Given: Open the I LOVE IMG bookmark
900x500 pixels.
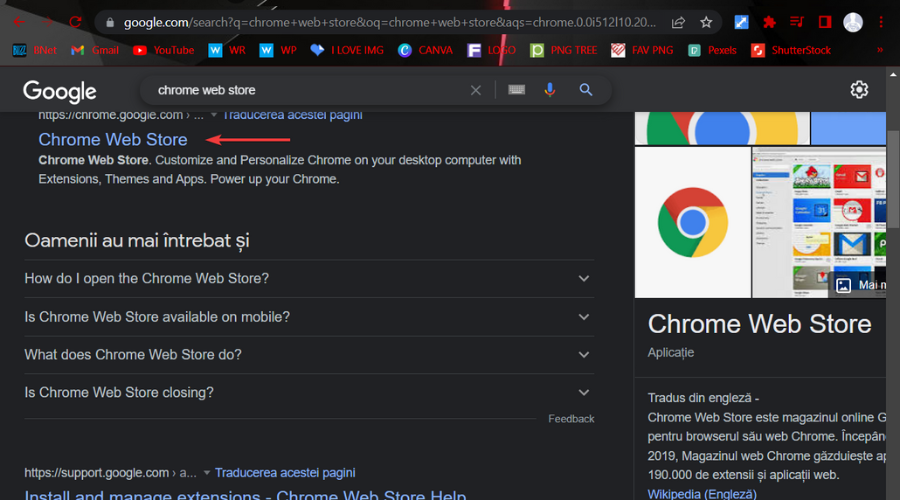Looking at the screenshot, I should (x=347, y=51).
